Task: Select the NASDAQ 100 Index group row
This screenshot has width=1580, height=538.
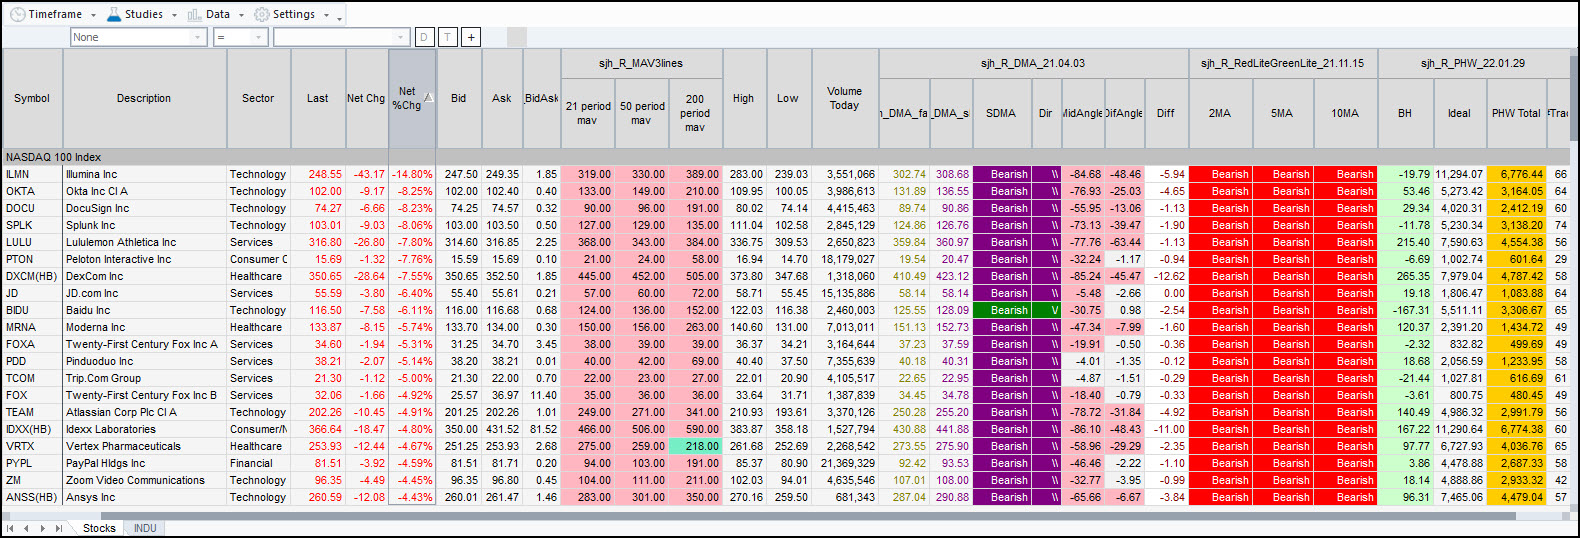Action: click(785, 157)
